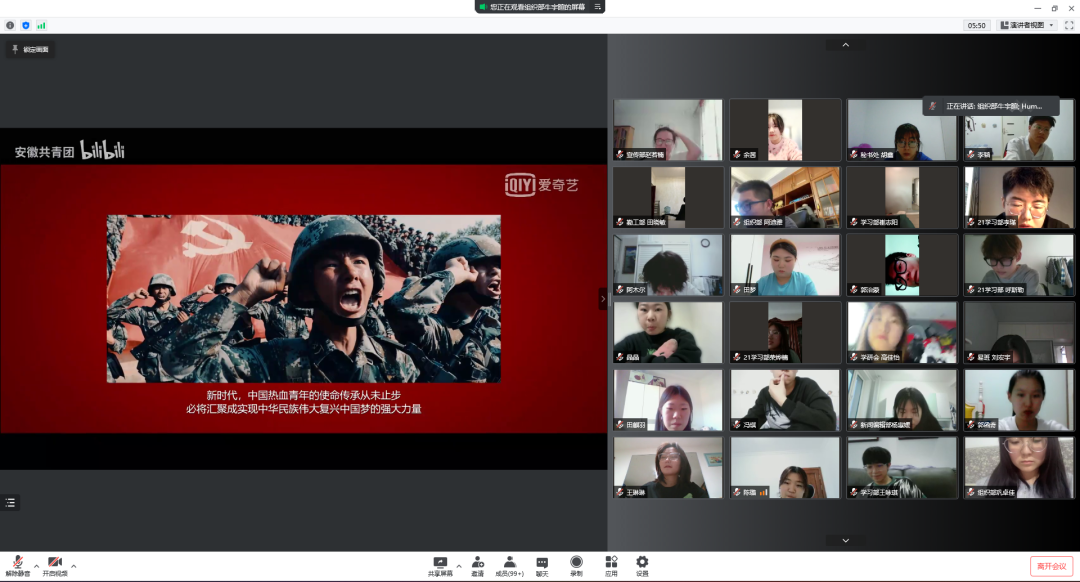The width and height of the screenshot is (1080, 582).
Task: Unmute the microphone
Action: 18,565
